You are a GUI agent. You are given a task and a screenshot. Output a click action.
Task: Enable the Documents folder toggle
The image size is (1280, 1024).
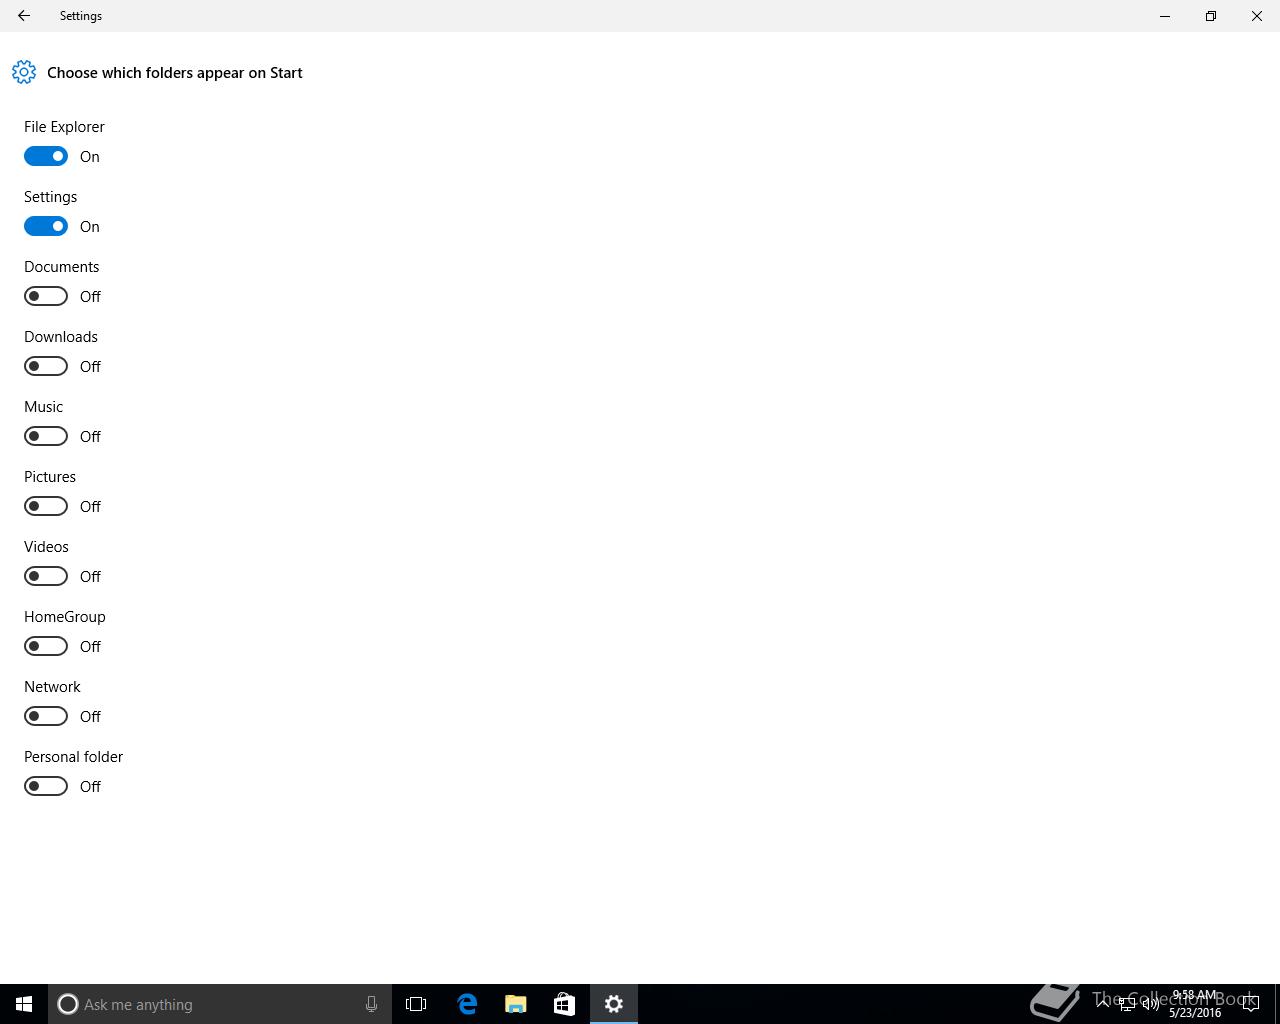pyautogui.click(x=46, y=296)
